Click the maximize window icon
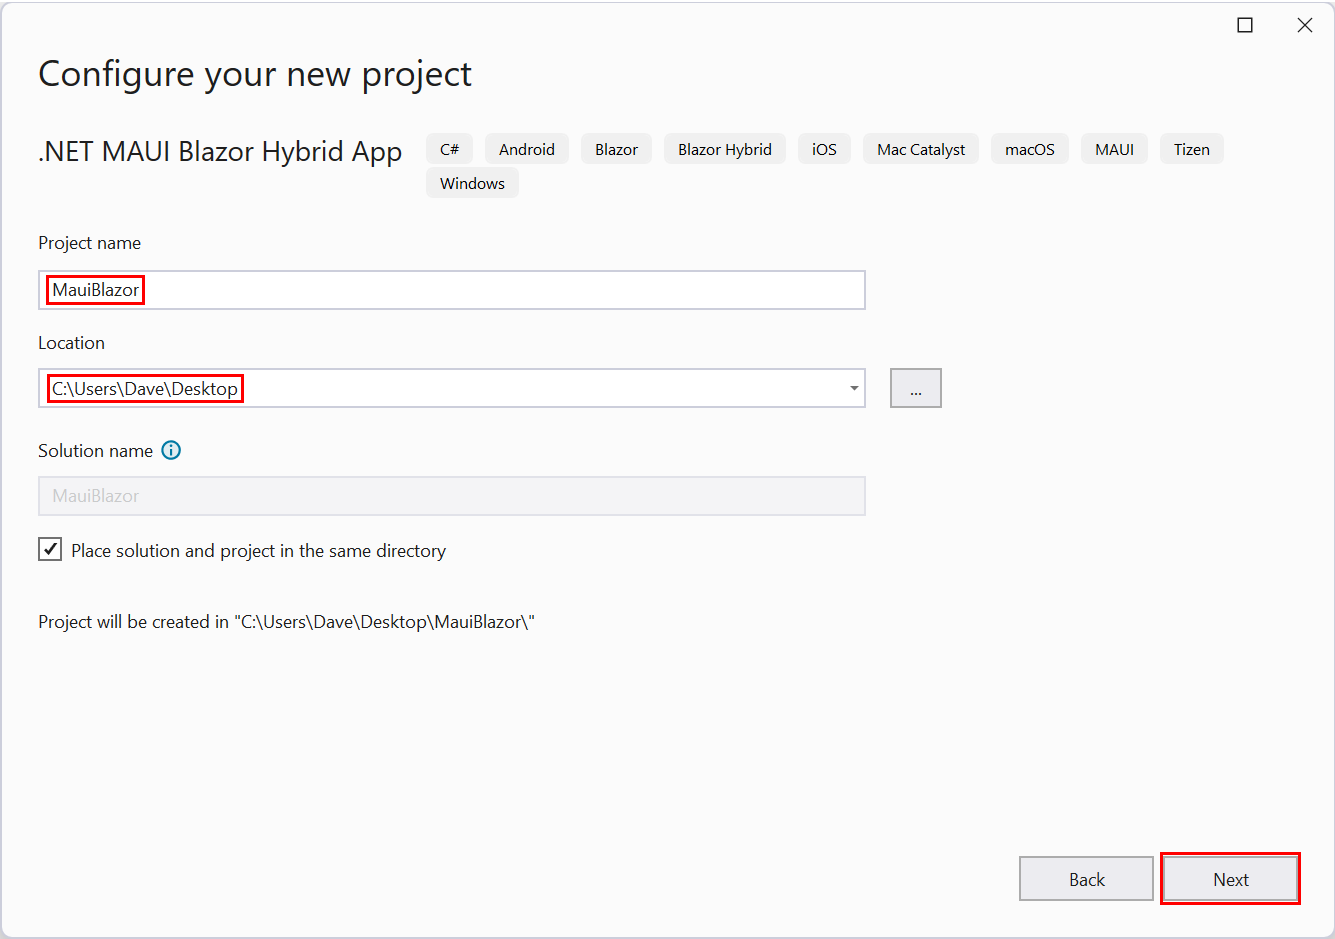This screenshot has height=939, width=1335. 1245,25
